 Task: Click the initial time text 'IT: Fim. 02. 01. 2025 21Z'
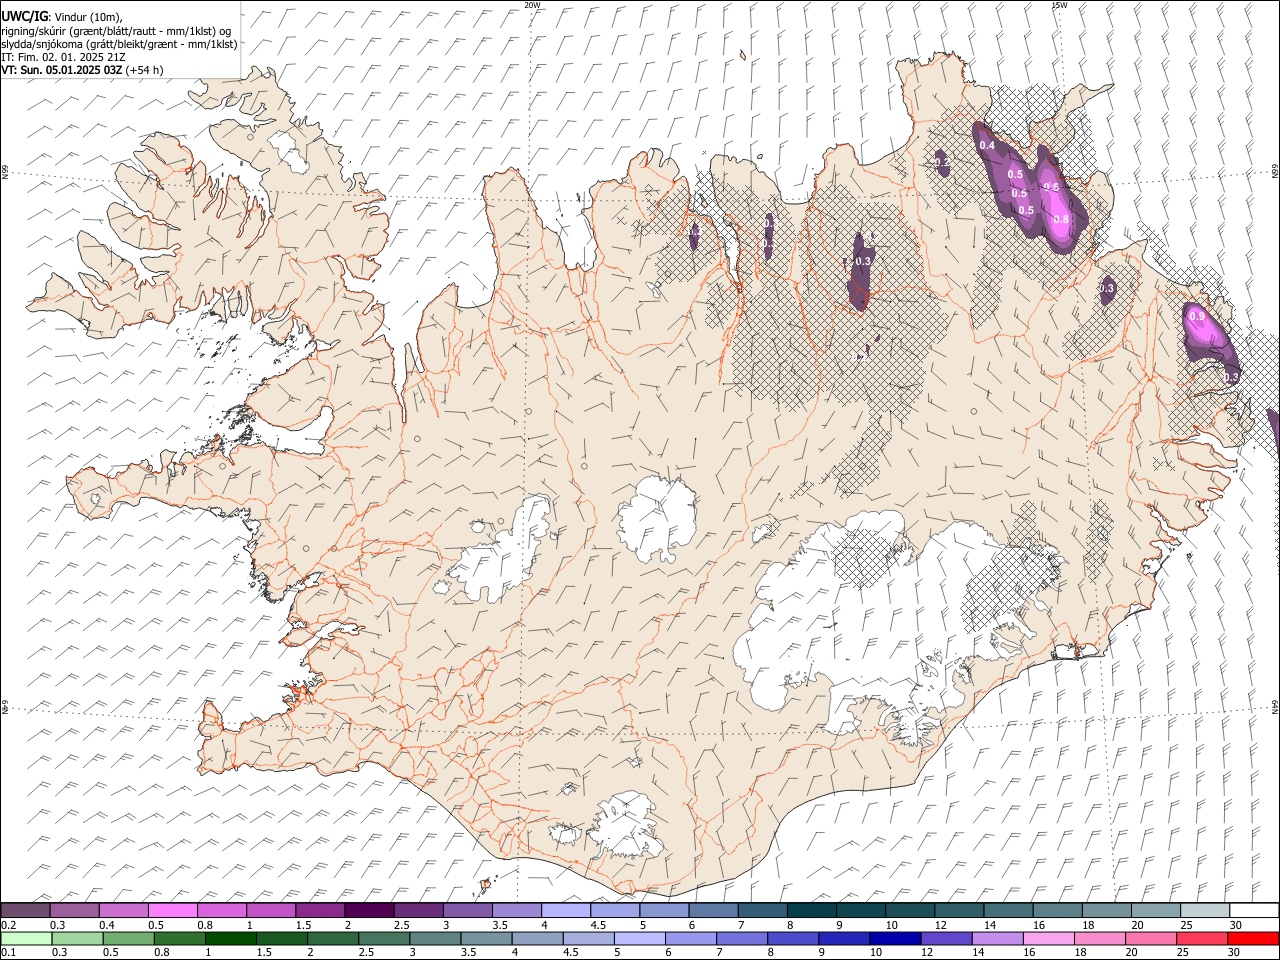63,57
